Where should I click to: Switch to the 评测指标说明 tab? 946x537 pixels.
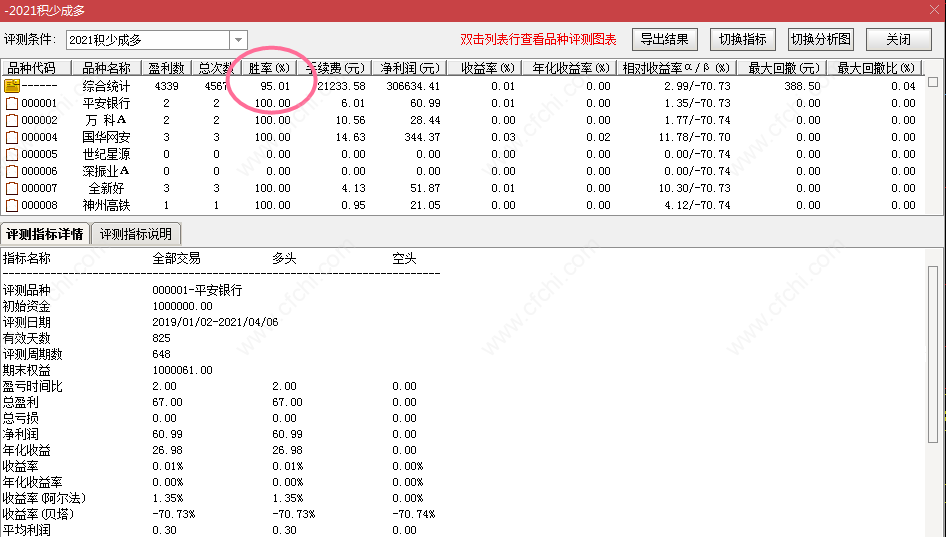pos(136,234)
